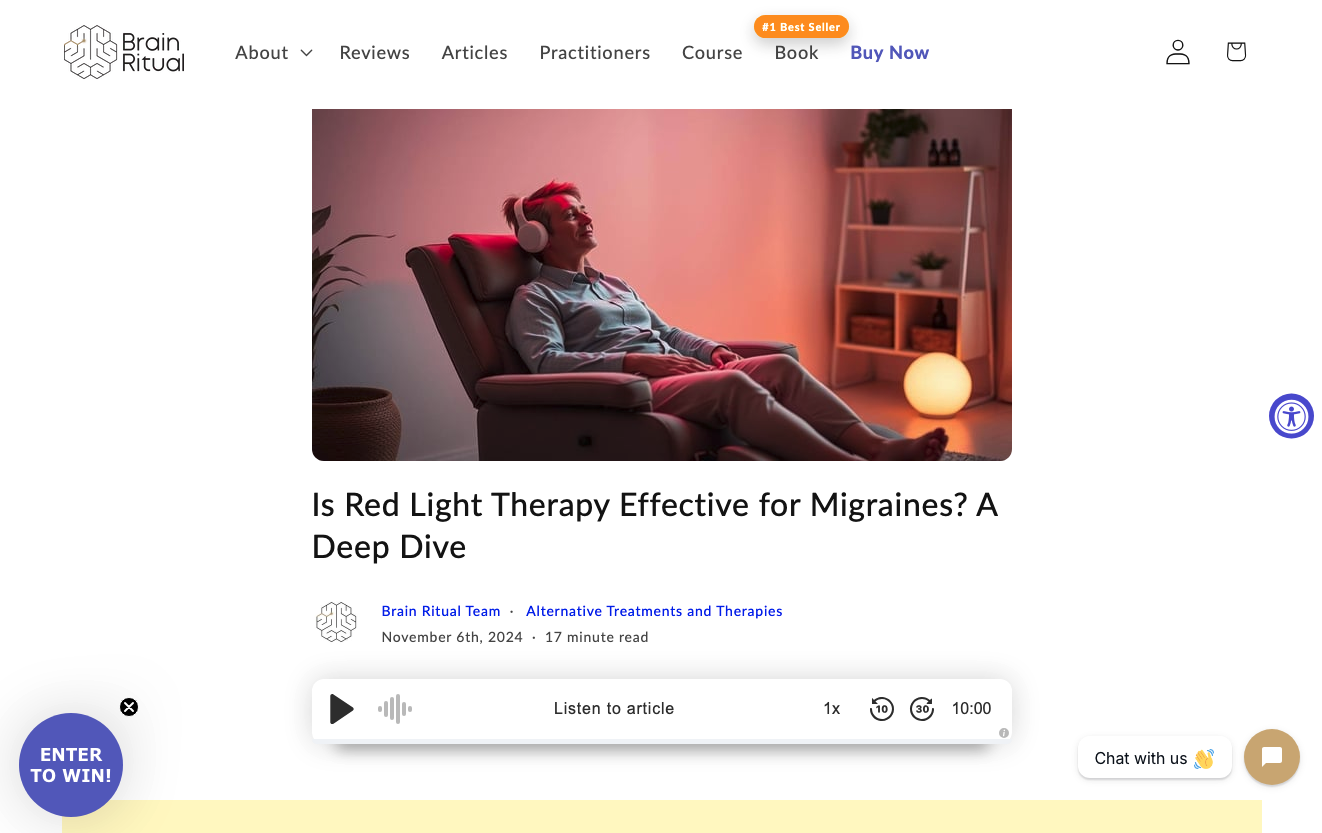
Task: Expand the About menu chevron
Action: click(x=306, y=53)
